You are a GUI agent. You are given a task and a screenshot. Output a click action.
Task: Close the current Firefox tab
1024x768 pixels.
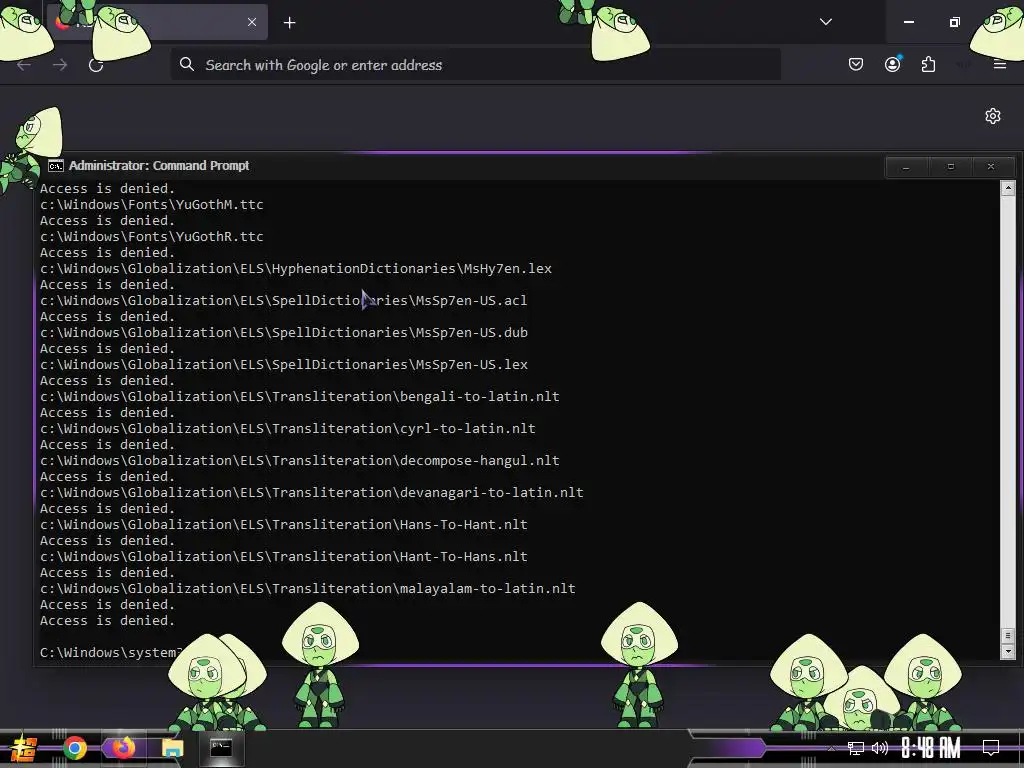[252, 22]
